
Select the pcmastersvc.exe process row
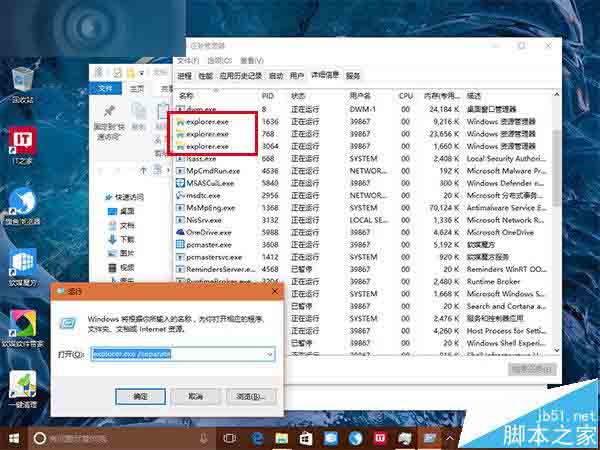(x=361, y=257)
